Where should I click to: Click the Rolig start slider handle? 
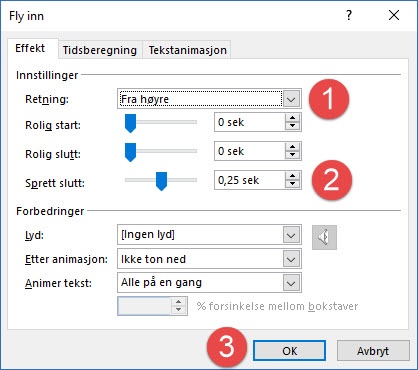(130, 123)
